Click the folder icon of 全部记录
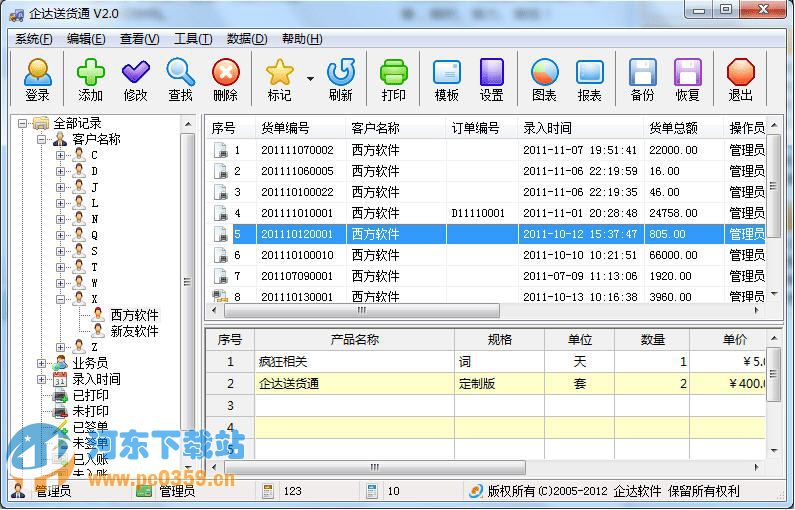The image size is (795, 510). [41, 123]
